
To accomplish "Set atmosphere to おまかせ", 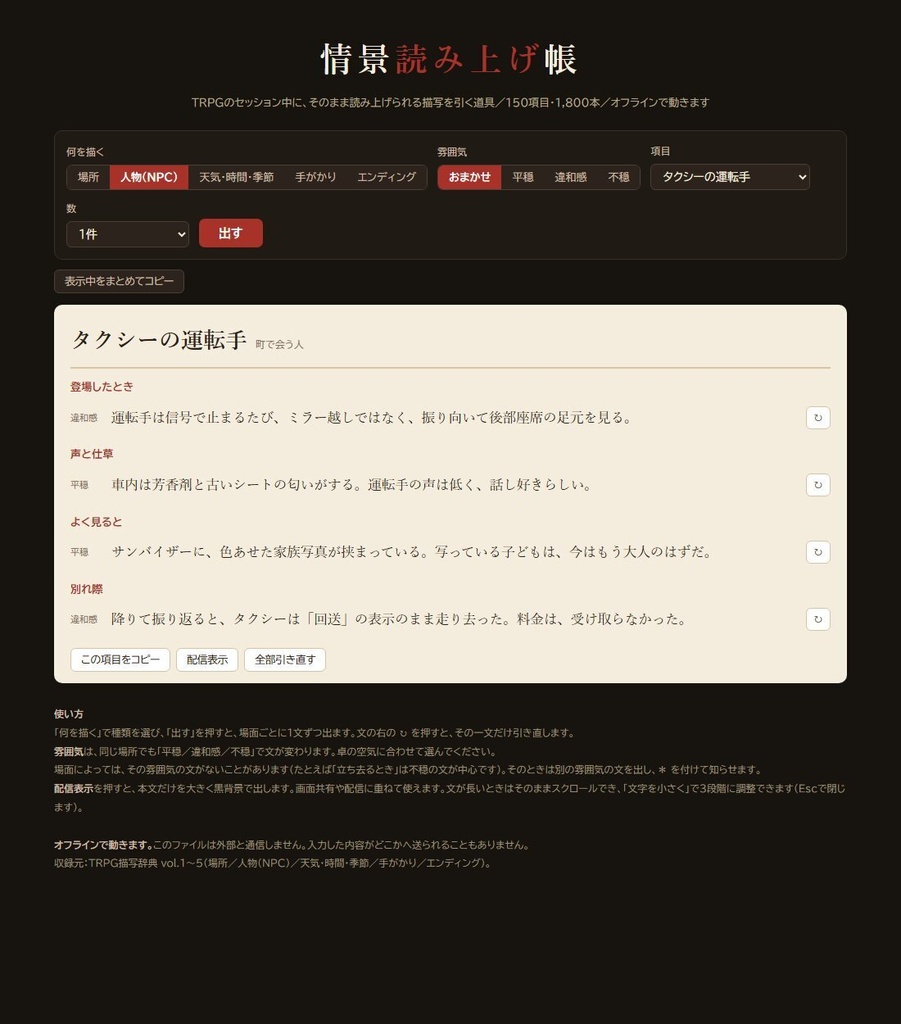I will click(x=469, y=177).
